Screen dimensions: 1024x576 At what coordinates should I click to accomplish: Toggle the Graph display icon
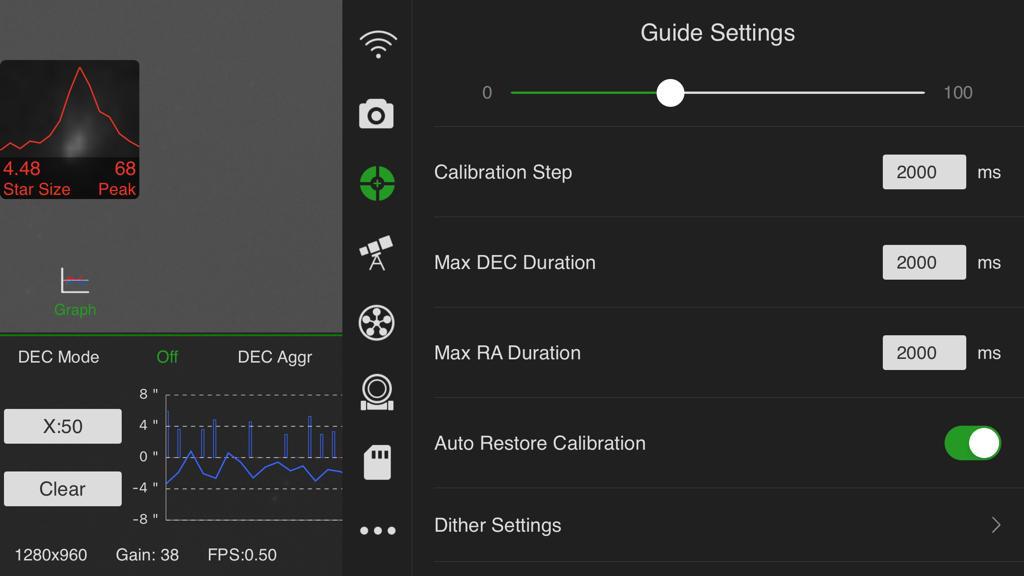pyautogui.click(x=75, y=290)
